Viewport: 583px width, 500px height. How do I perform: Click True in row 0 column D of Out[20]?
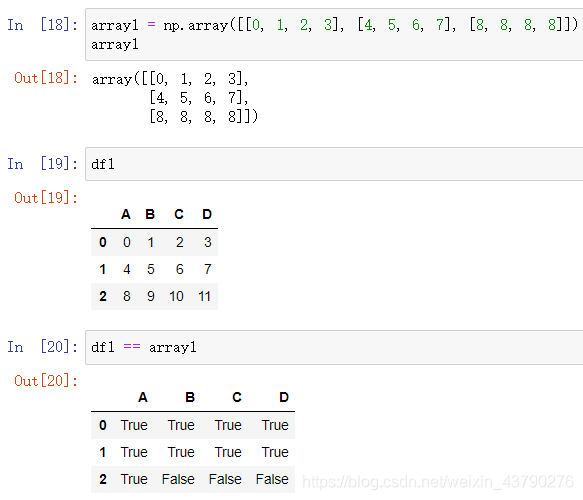tap(275, 425)
